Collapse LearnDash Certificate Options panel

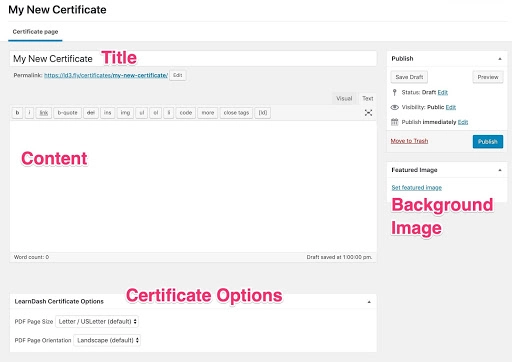click(369, 302)
